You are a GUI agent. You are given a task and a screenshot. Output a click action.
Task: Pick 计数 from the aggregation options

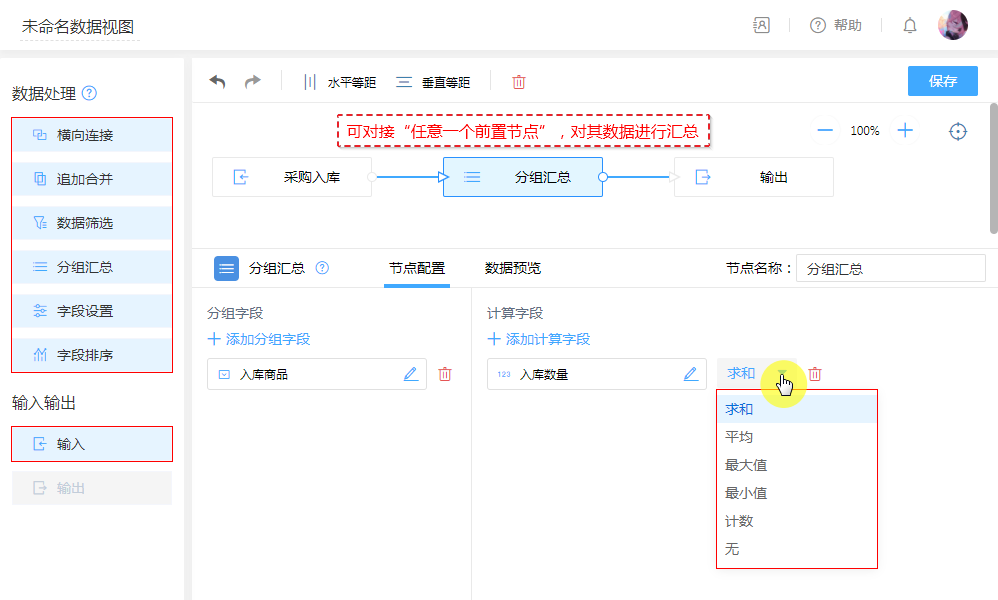[739, 521]
